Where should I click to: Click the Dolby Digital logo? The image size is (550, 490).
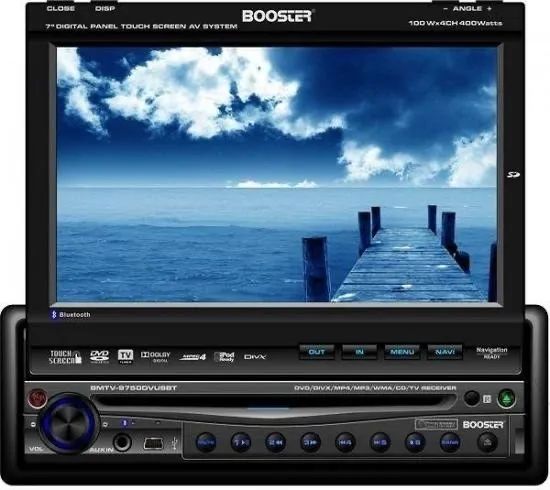pos(155,357)
